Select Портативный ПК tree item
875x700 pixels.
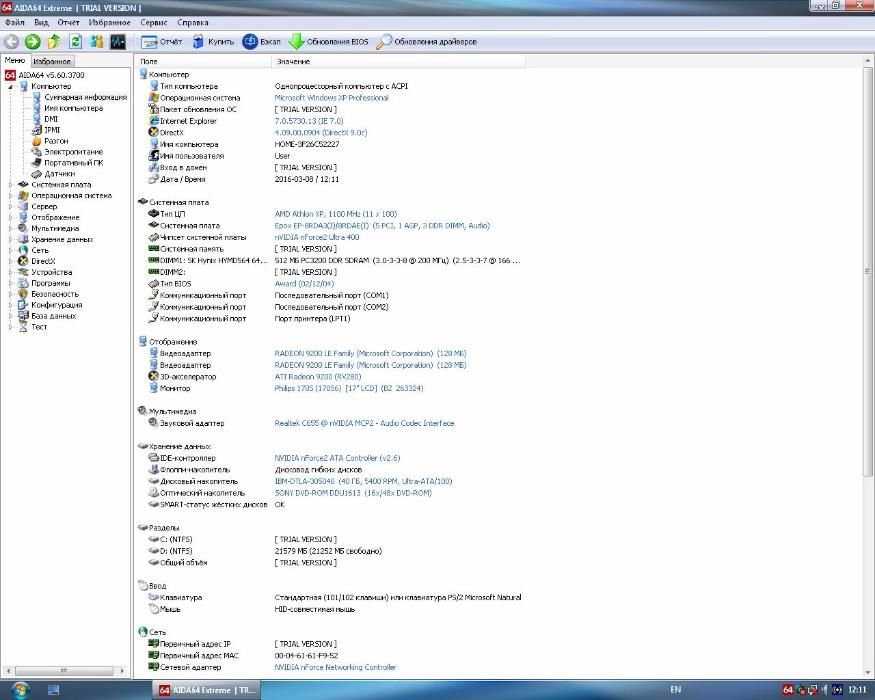point(73,163)
